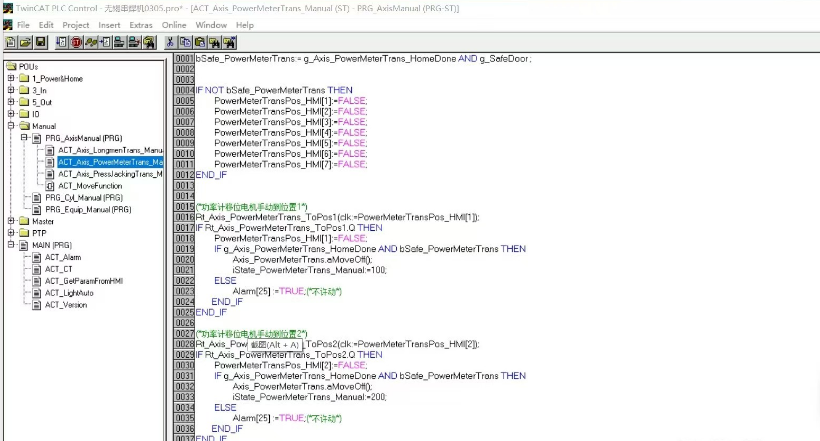This screenshot has width=820, height=441.
Task: Collapse the MAIN (PRG) node
Action: [11, 245]
